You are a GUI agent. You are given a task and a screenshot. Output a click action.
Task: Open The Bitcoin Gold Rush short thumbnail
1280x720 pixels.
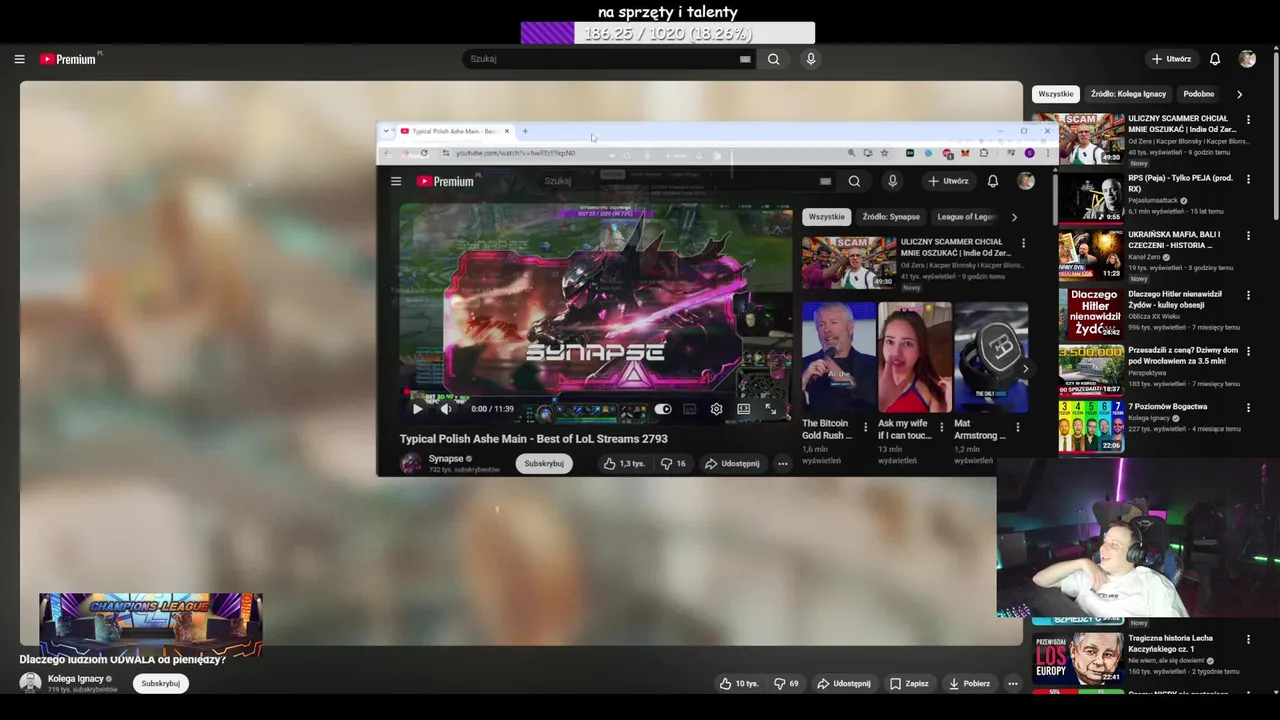[x=838, y=358]
